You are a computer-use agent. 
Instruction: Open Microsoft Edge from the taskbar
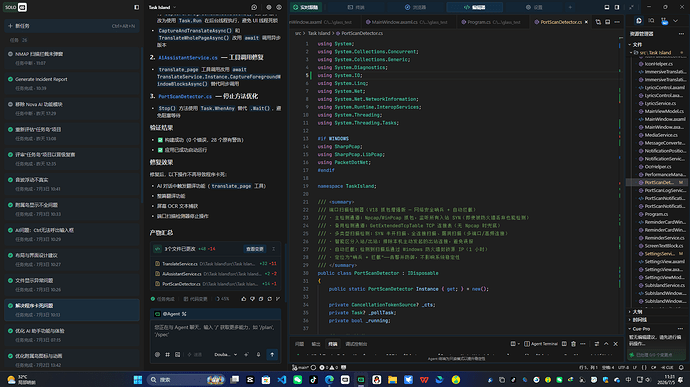pyautogui.click(x=329, y=380)
